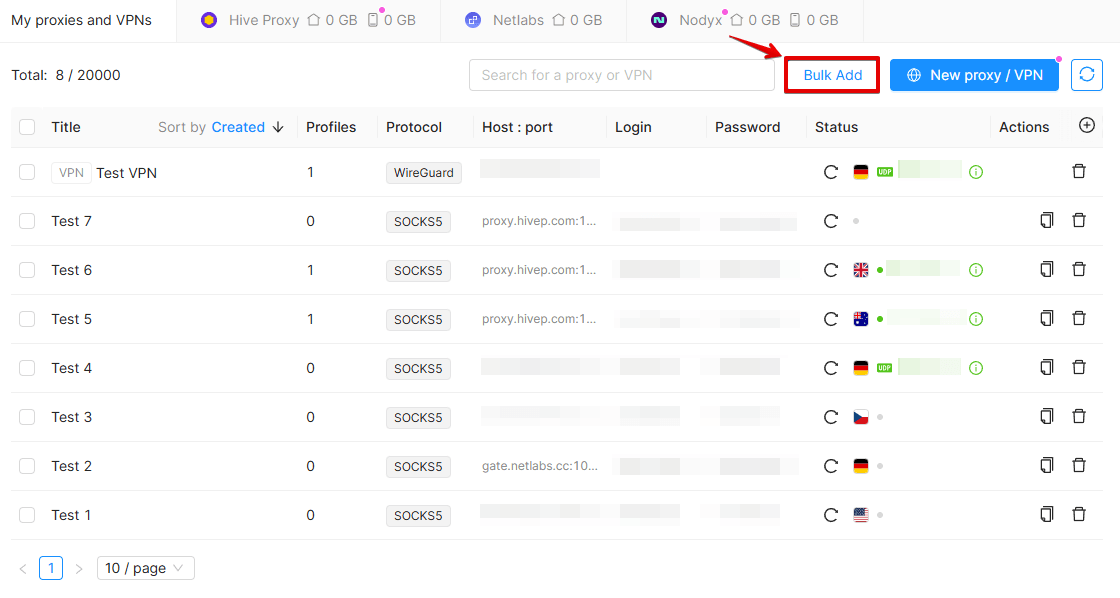Copy the Test 1 proxy

pos(1046,514)
